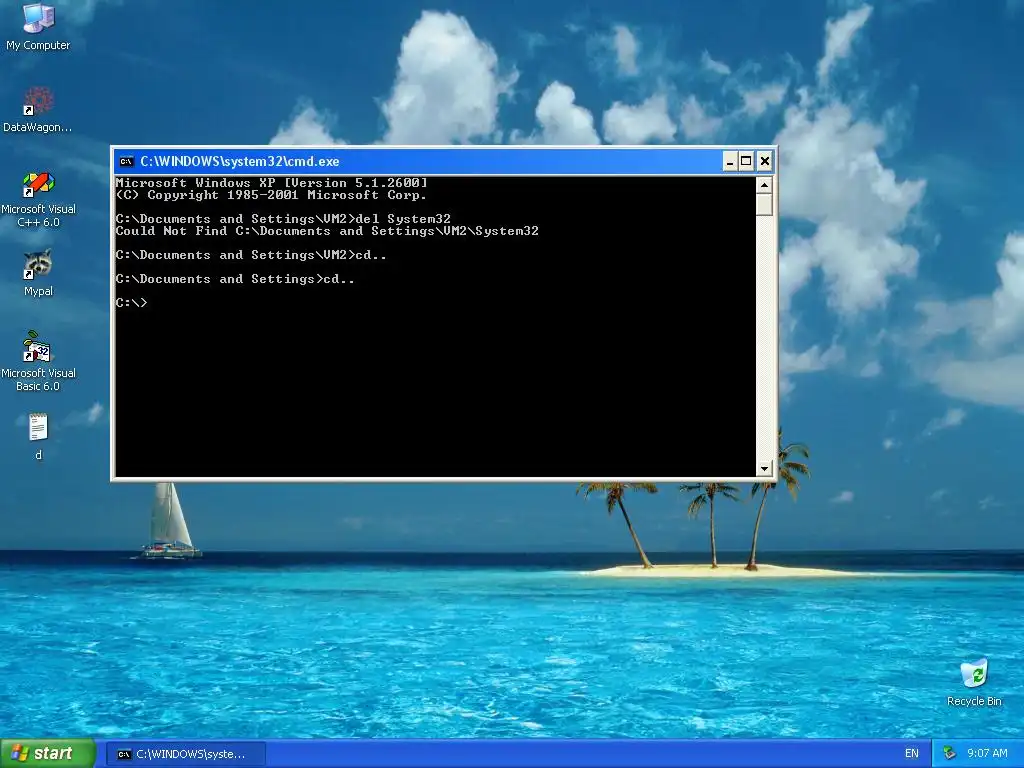Viewport: 1024px width, 768px height.
Task: Click the cmd vertical scrollbar thumb
Action: pyautogui.click(x=764, y=204)
